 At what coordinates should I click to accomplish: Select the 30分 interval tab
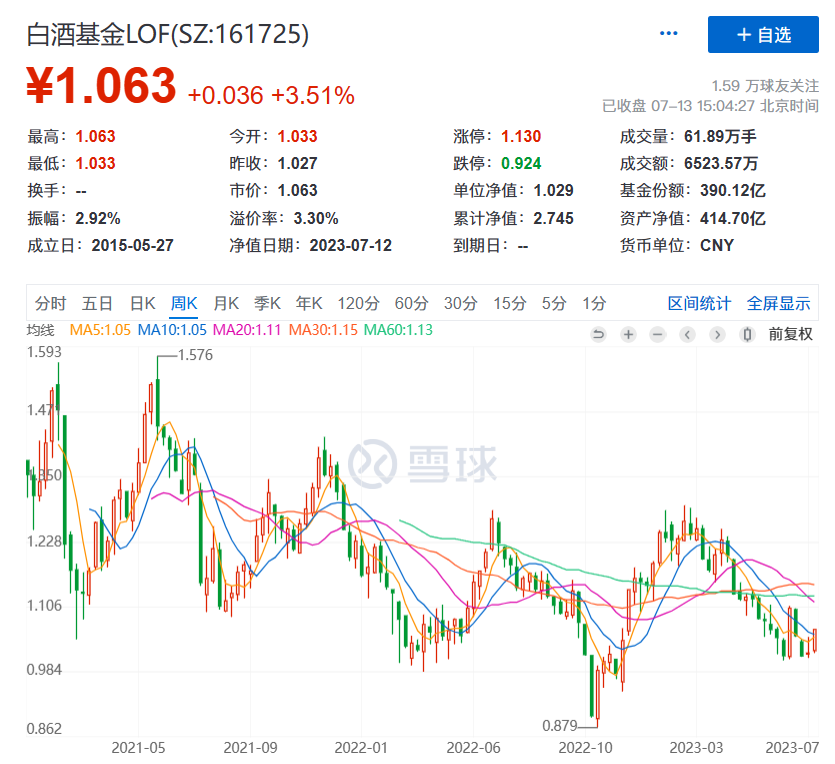click(x=461, y=303)
